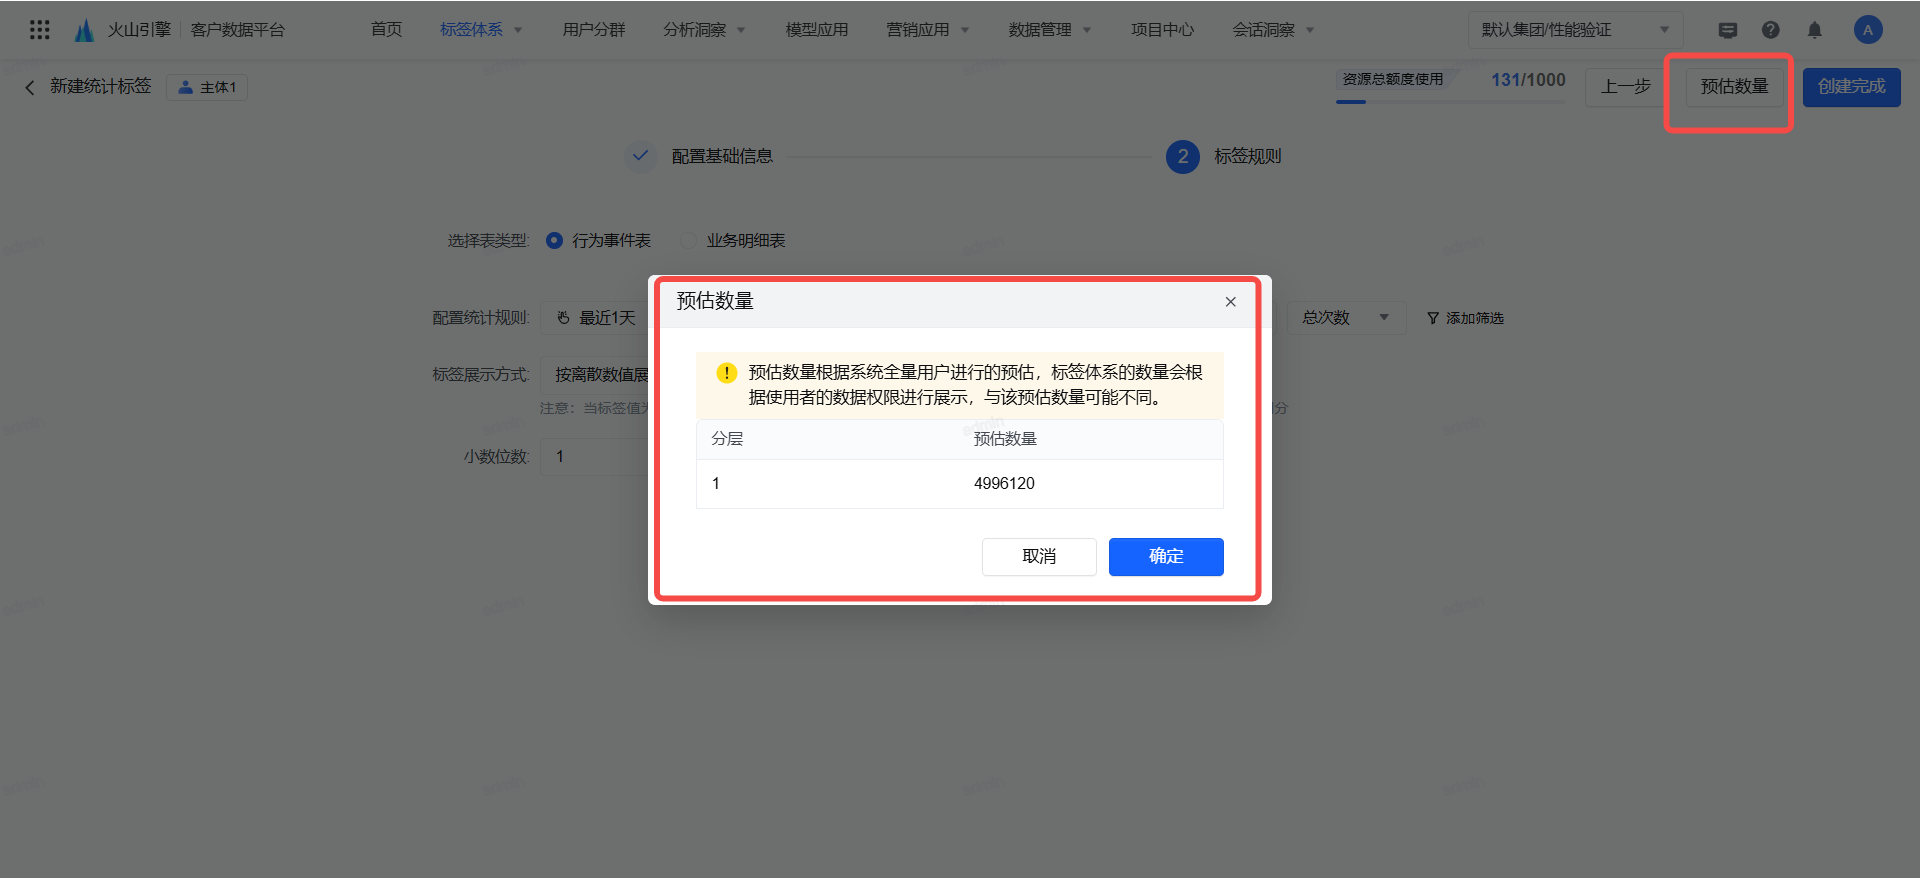This screenshot has width=1920, height=878.
Task: Open the 按离散数值展示 display mode dropdown
Action: pyautogui.click(x=597, y=375)
